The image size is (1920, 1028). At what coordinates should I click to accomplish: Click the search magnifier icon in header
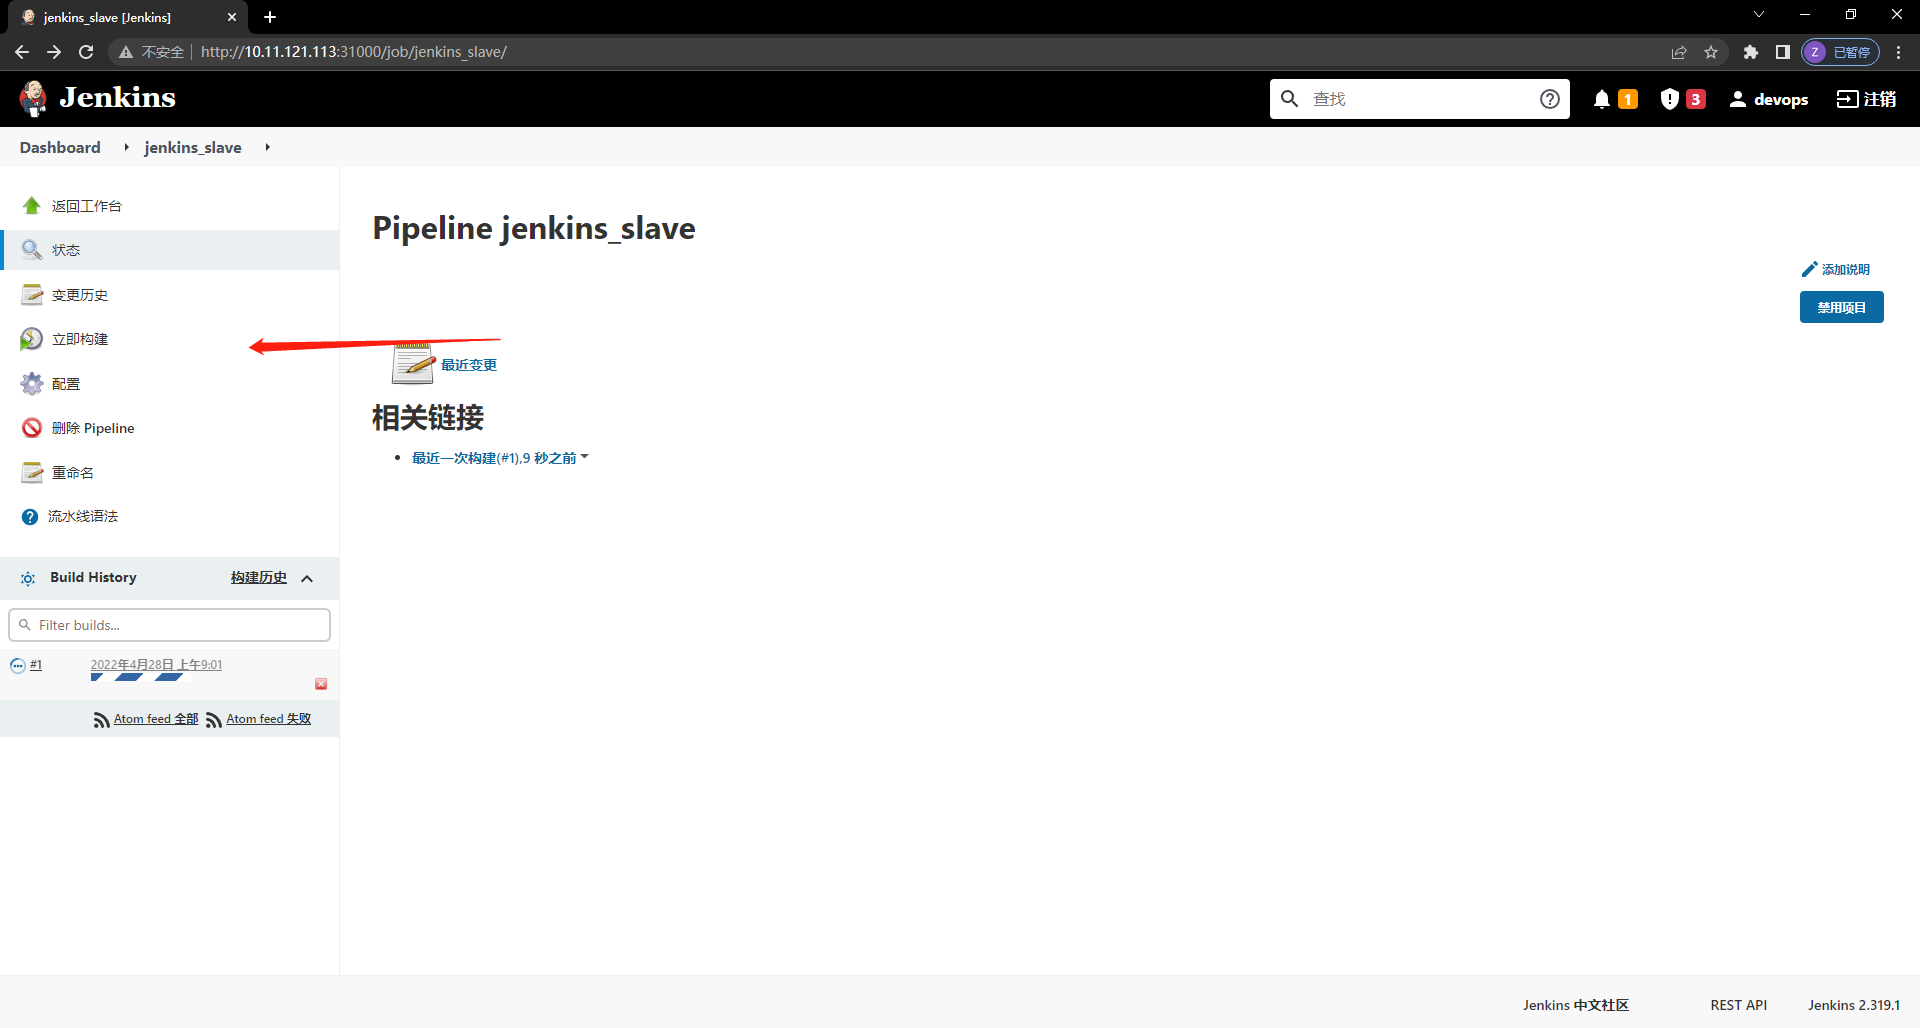1290,98
